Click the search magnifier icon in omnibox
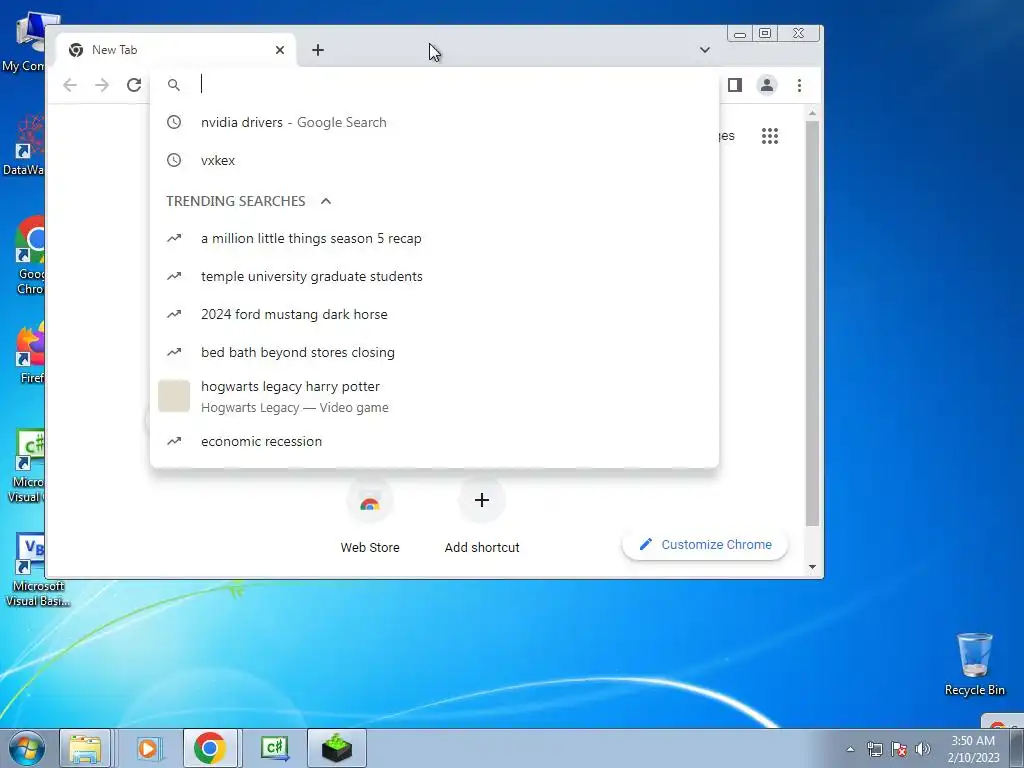1024x768 pixels. 174,85
